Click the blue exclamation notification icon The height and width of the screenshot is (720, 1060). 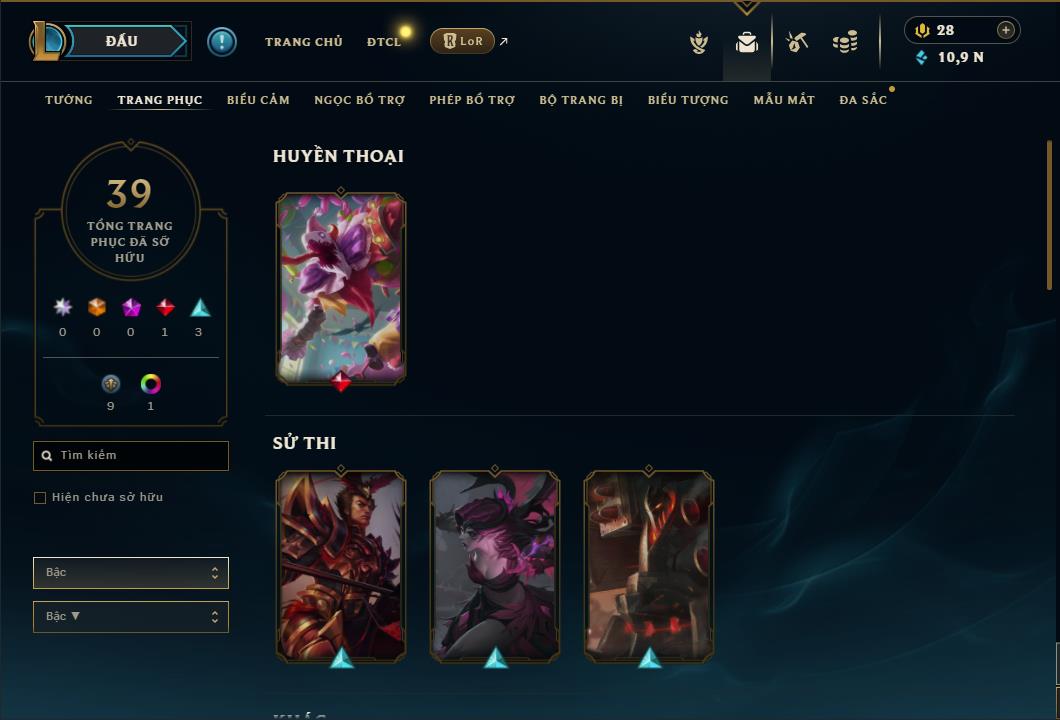[x=222, y=42]
